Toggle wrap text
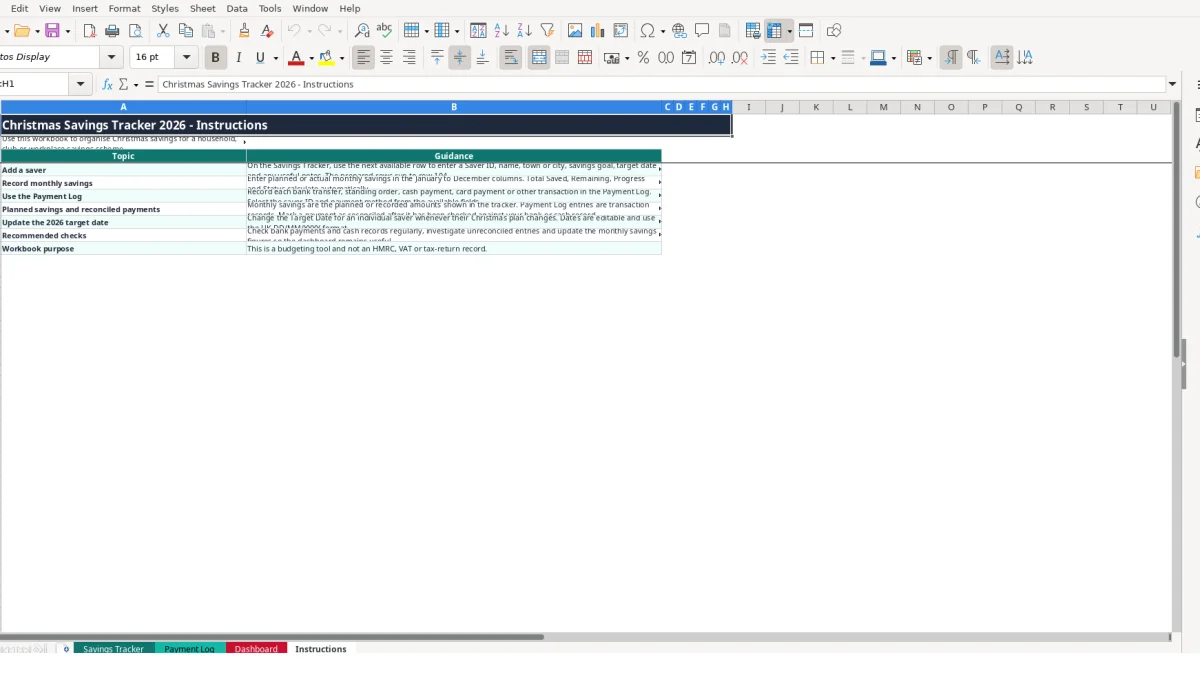The height and width of the screenshot is (675, 1200). tap(511, 58)
